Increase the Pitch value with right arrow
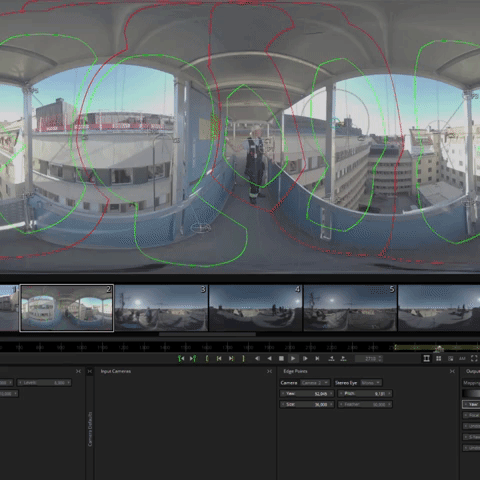Screen dimensions: 480x480 pyautogui.click(x=389, y=394)
